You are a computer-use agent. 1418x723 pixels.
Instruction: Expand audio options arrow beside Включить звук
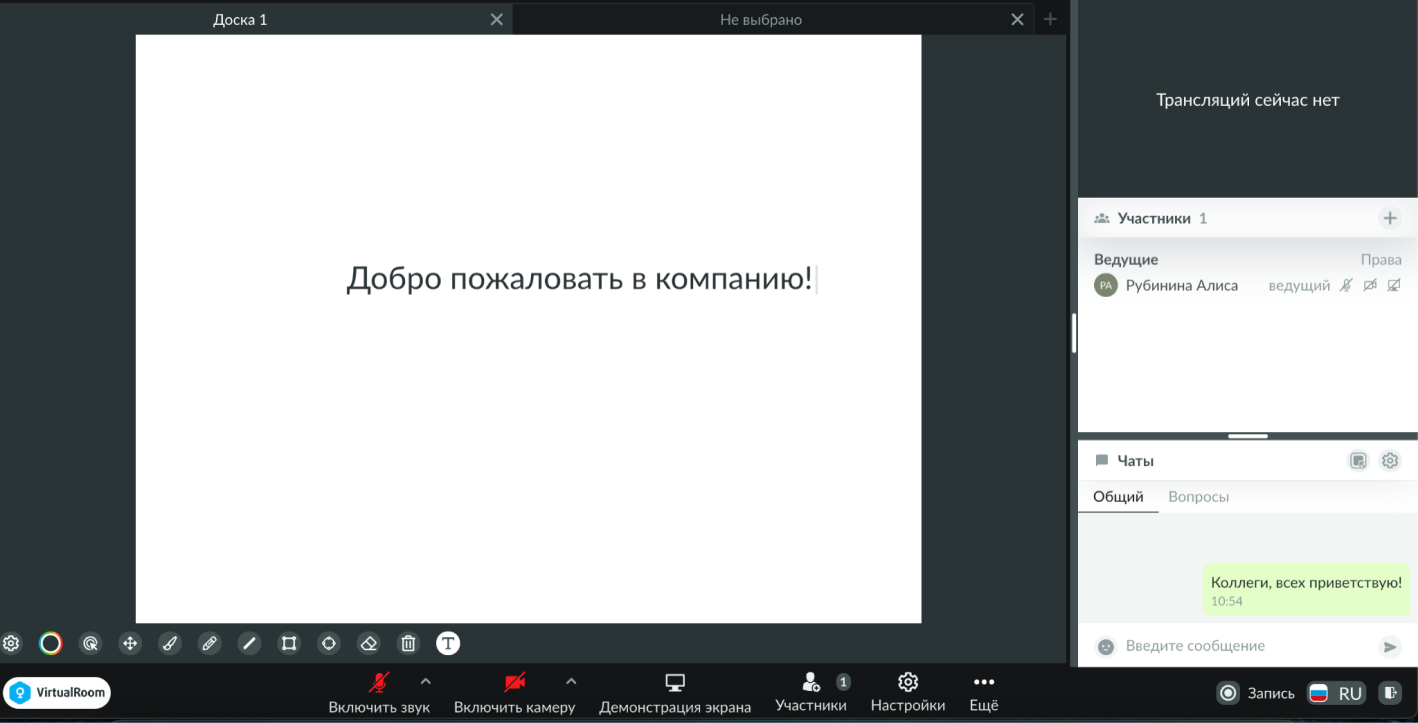point(425,682)
